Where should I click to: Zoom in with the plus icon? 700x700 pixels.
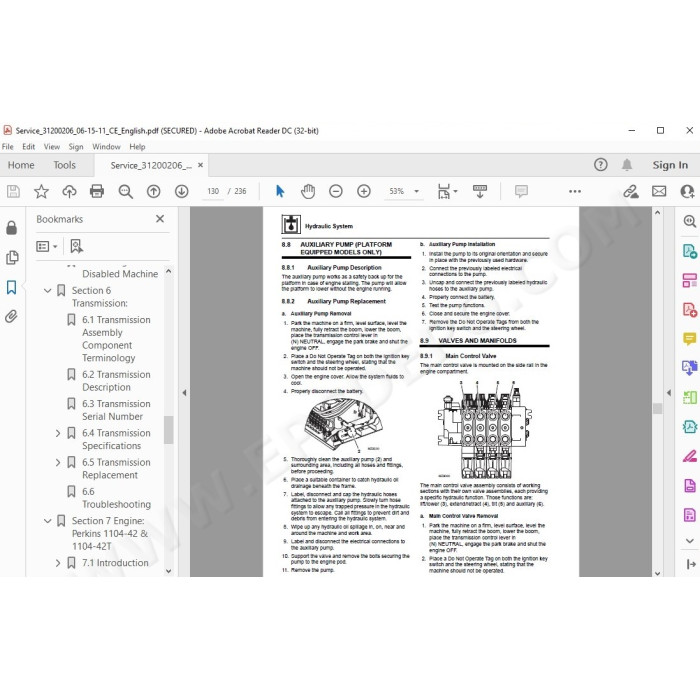[364, 192]
